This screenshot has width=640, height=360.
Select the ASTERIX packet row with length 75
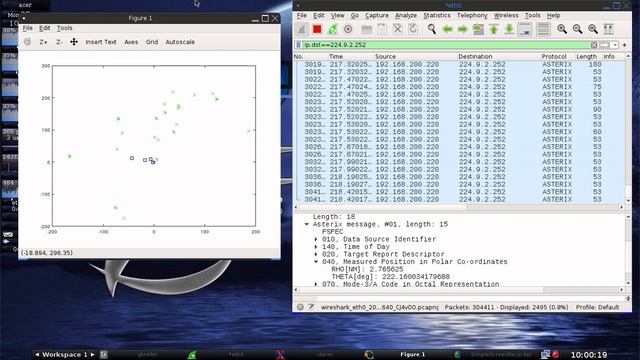[459, 87]
